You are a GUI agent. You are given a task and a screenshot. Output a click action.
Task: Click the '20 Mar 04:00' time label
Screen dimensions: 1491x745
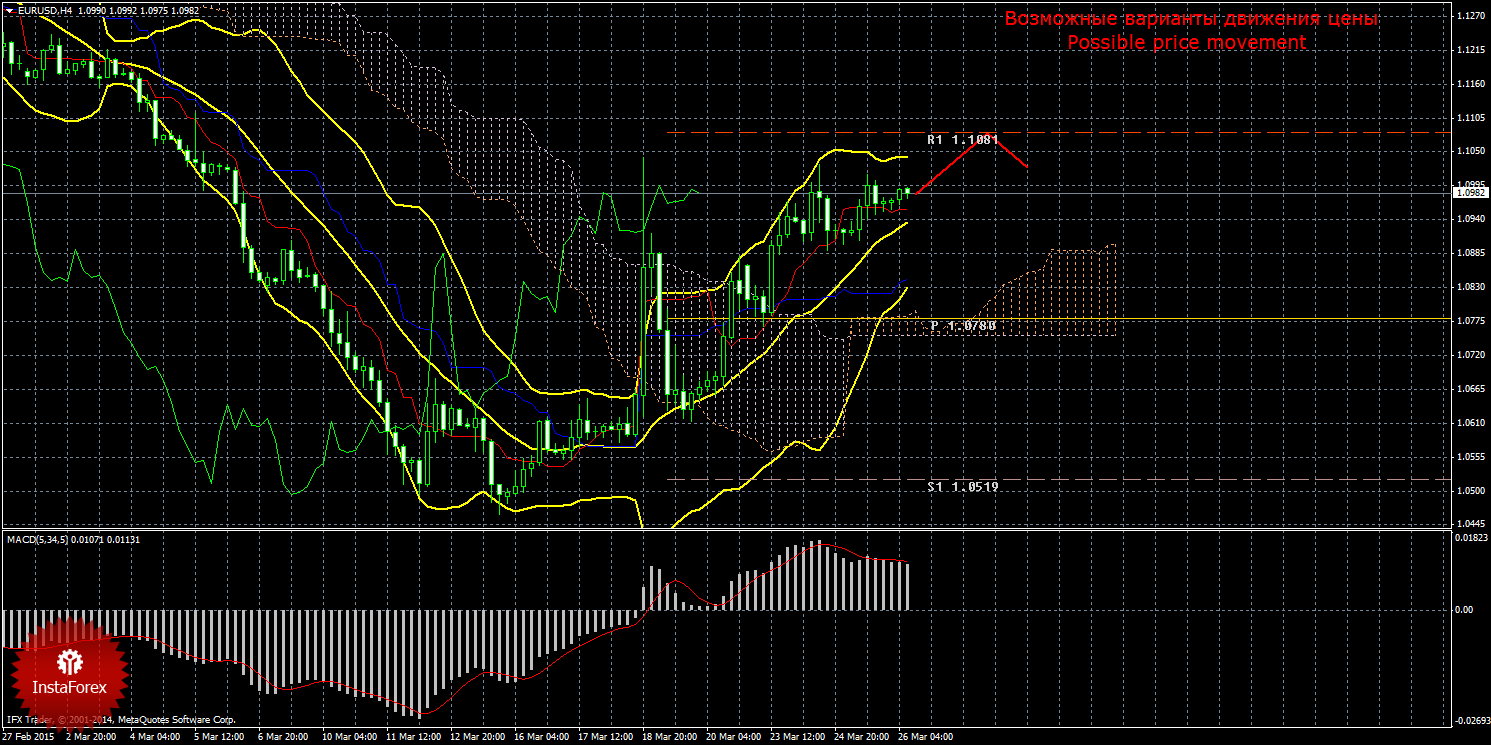(x=733, y=737)
